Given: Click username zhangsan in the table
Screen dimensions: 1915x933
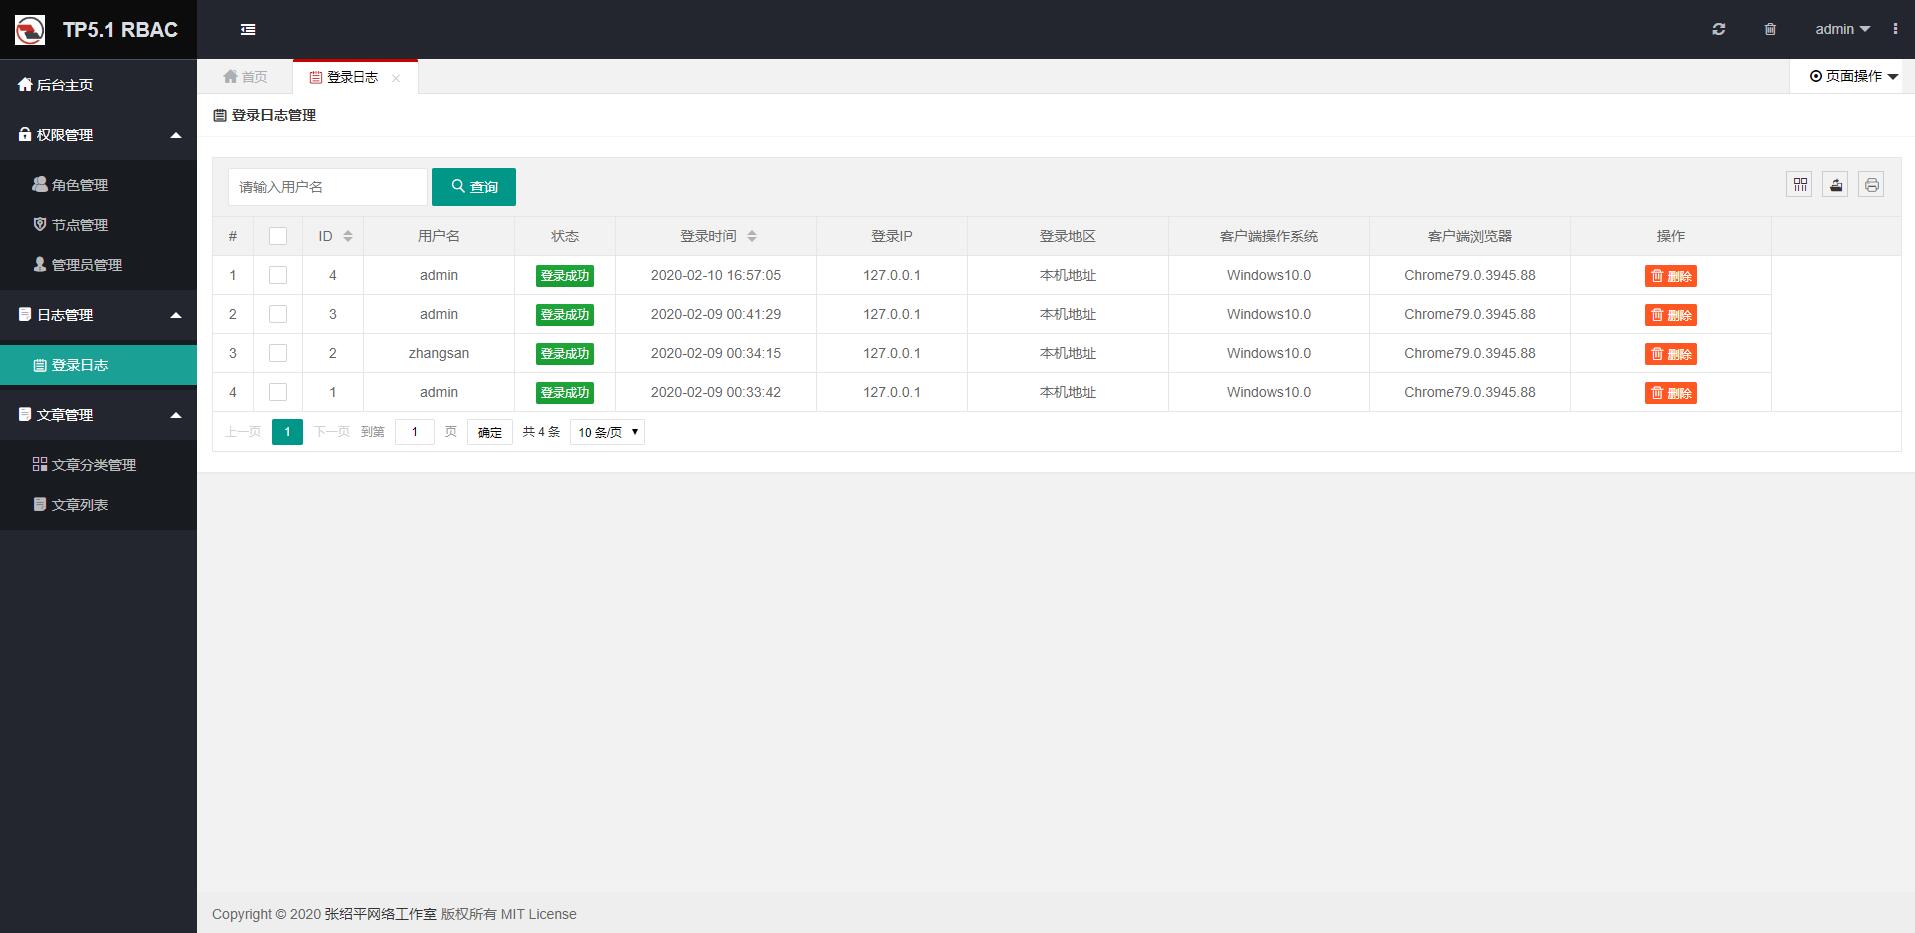Looking at the screenshot, I should pos(439,353).
